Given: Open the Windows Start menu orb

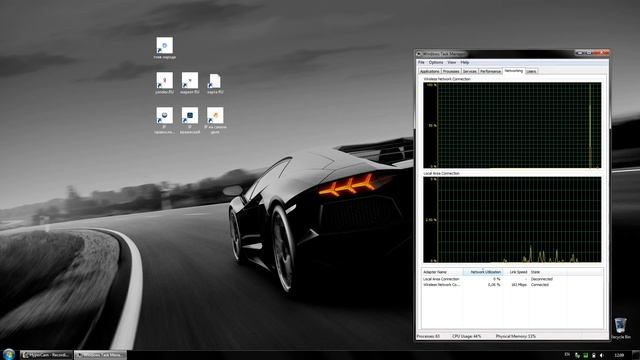Looking at the screenshot, I should click(x=9, y=354).
